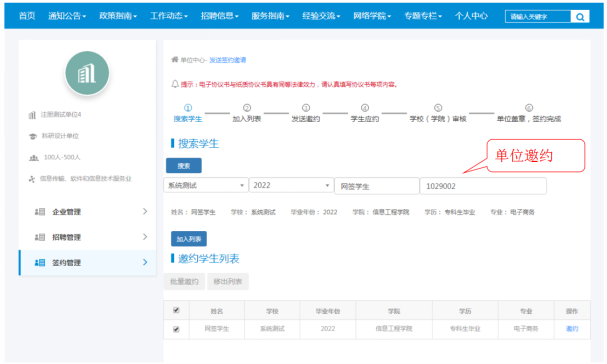Viewport: 607px width, 364px height.
Task: Open the 通知公告 dropdown menu
Action: pyautogui.click(x=67, y=16)
